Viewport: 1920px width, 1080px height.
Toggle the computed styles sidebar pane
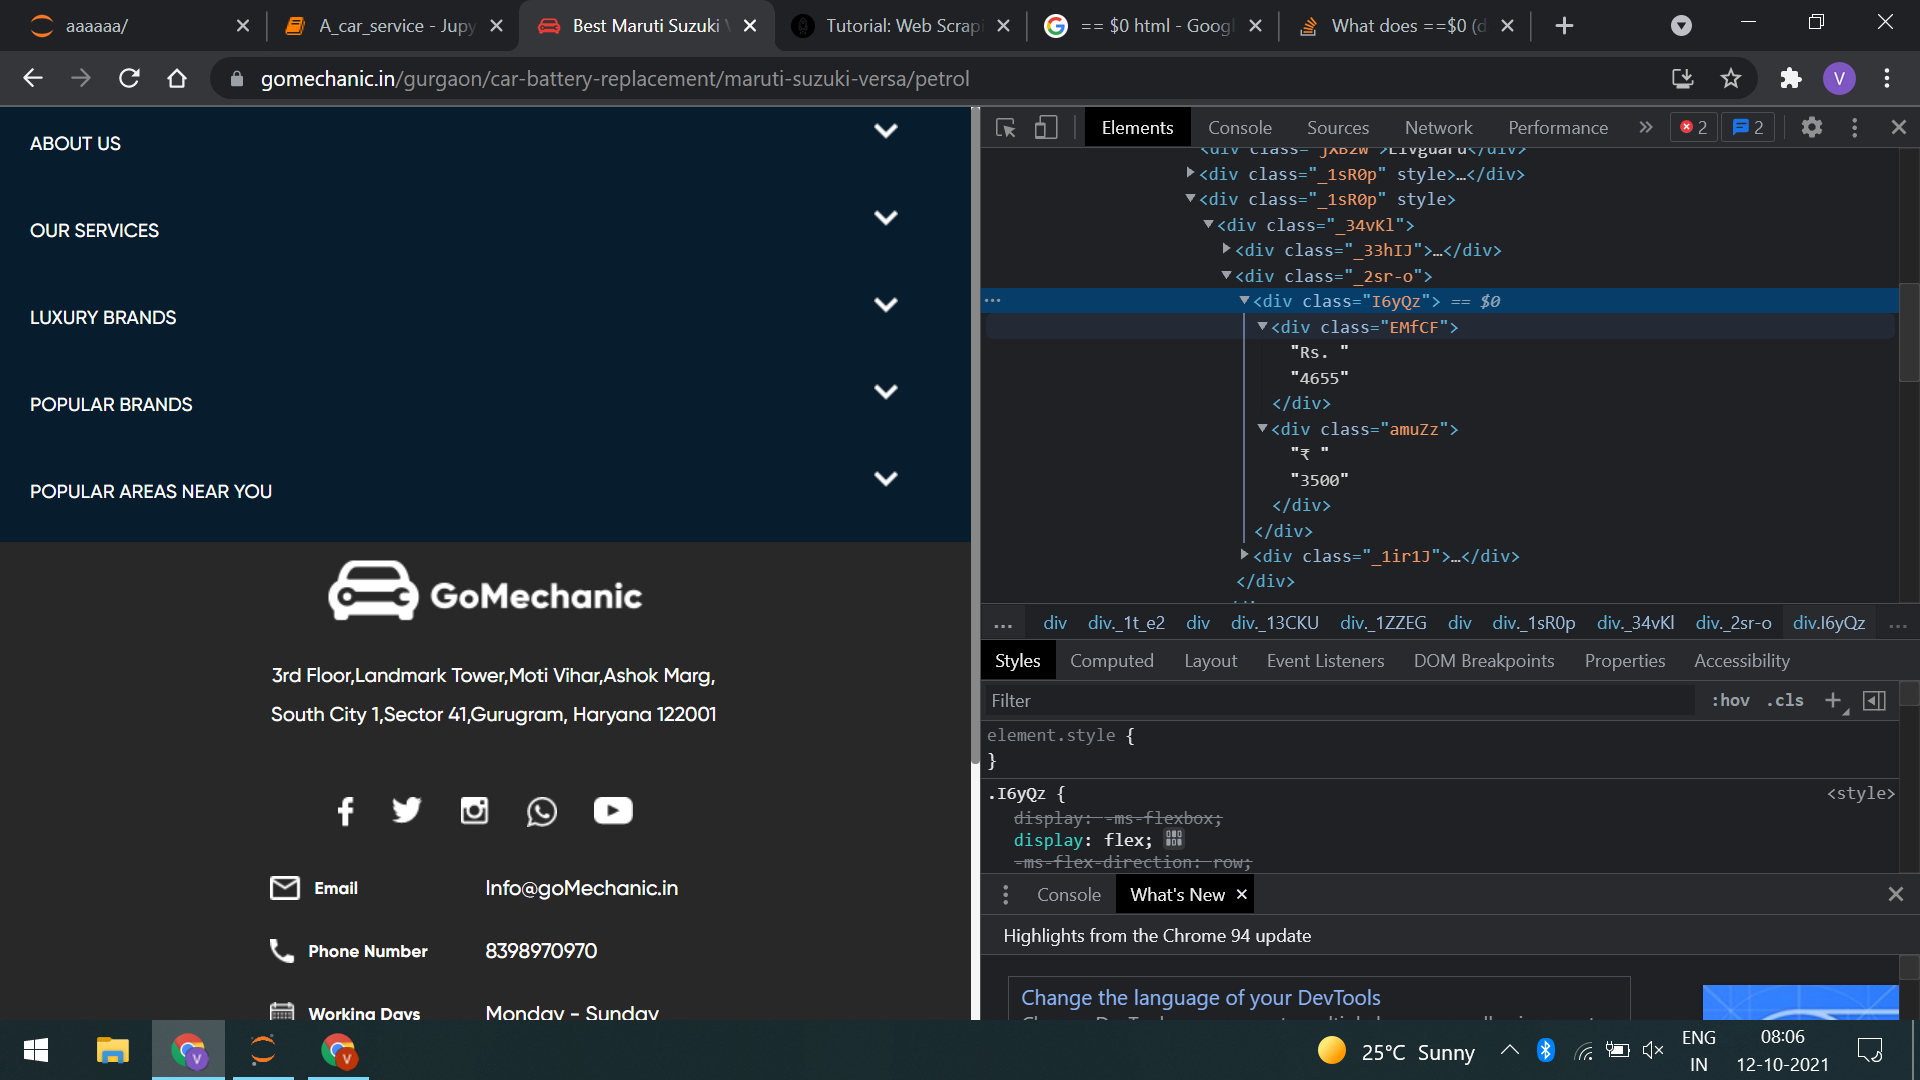click(x=1875, y=700)
